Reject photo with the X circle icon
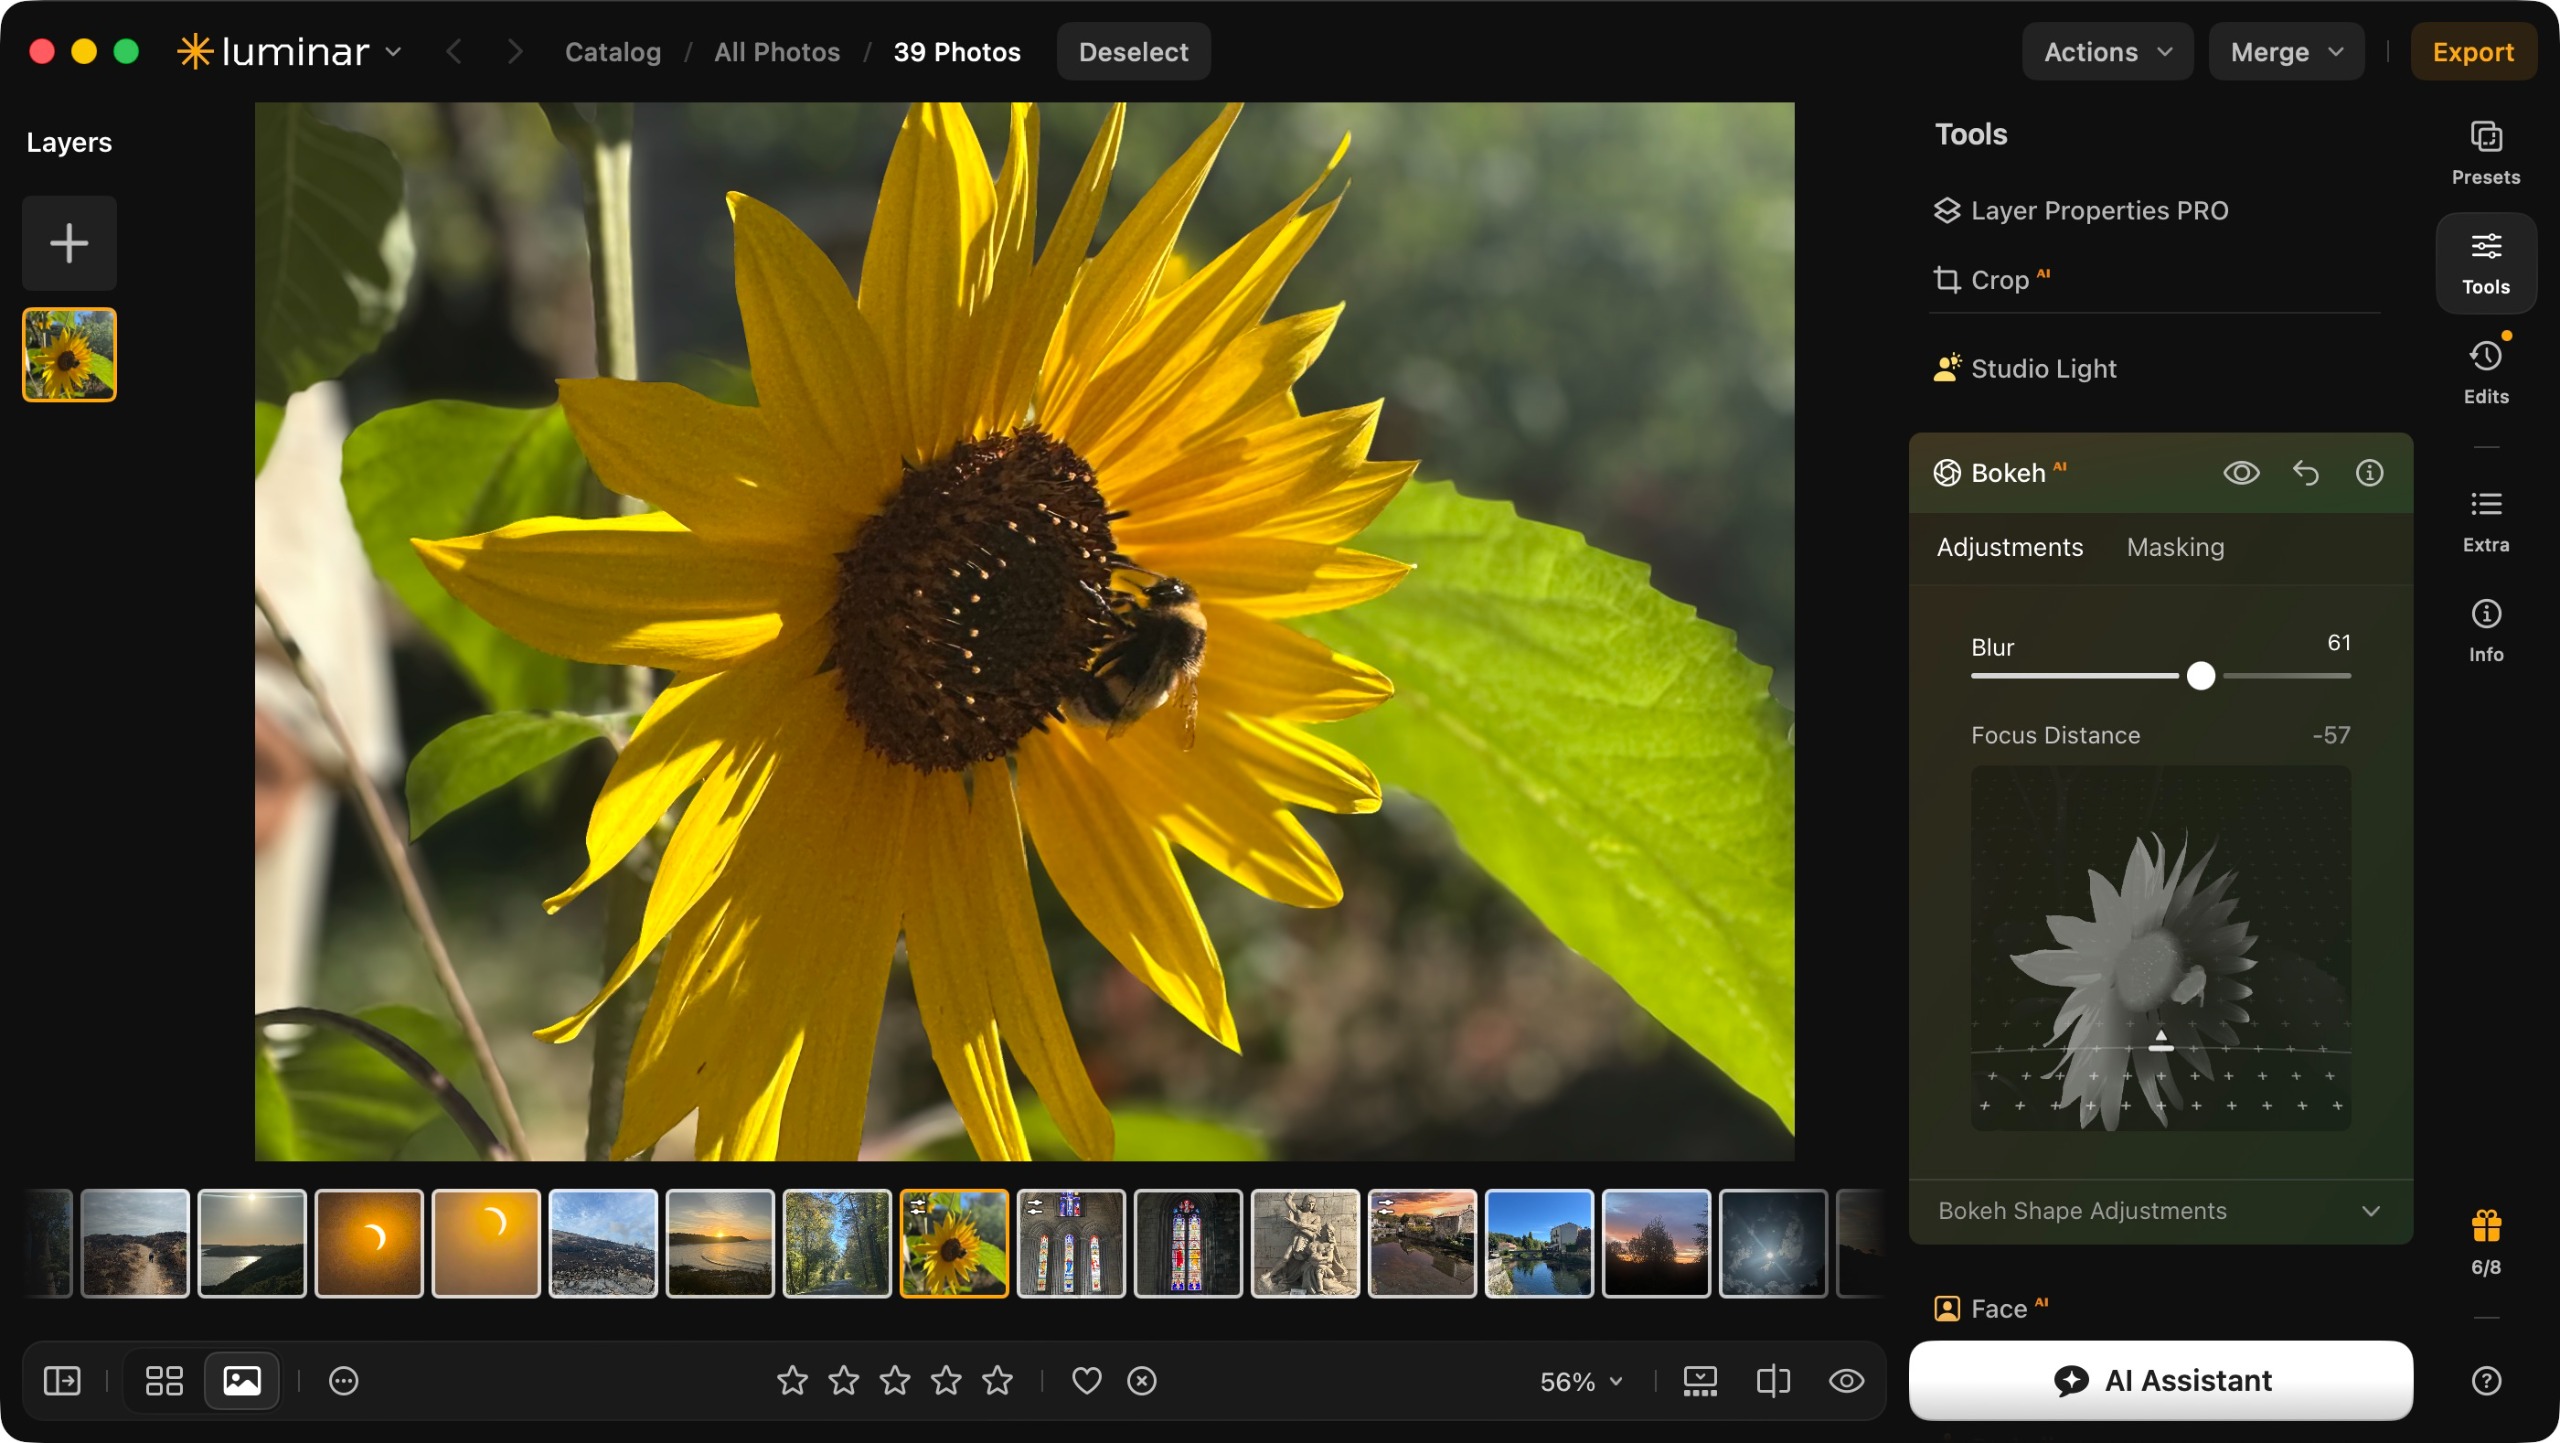 [1141, 1381]
